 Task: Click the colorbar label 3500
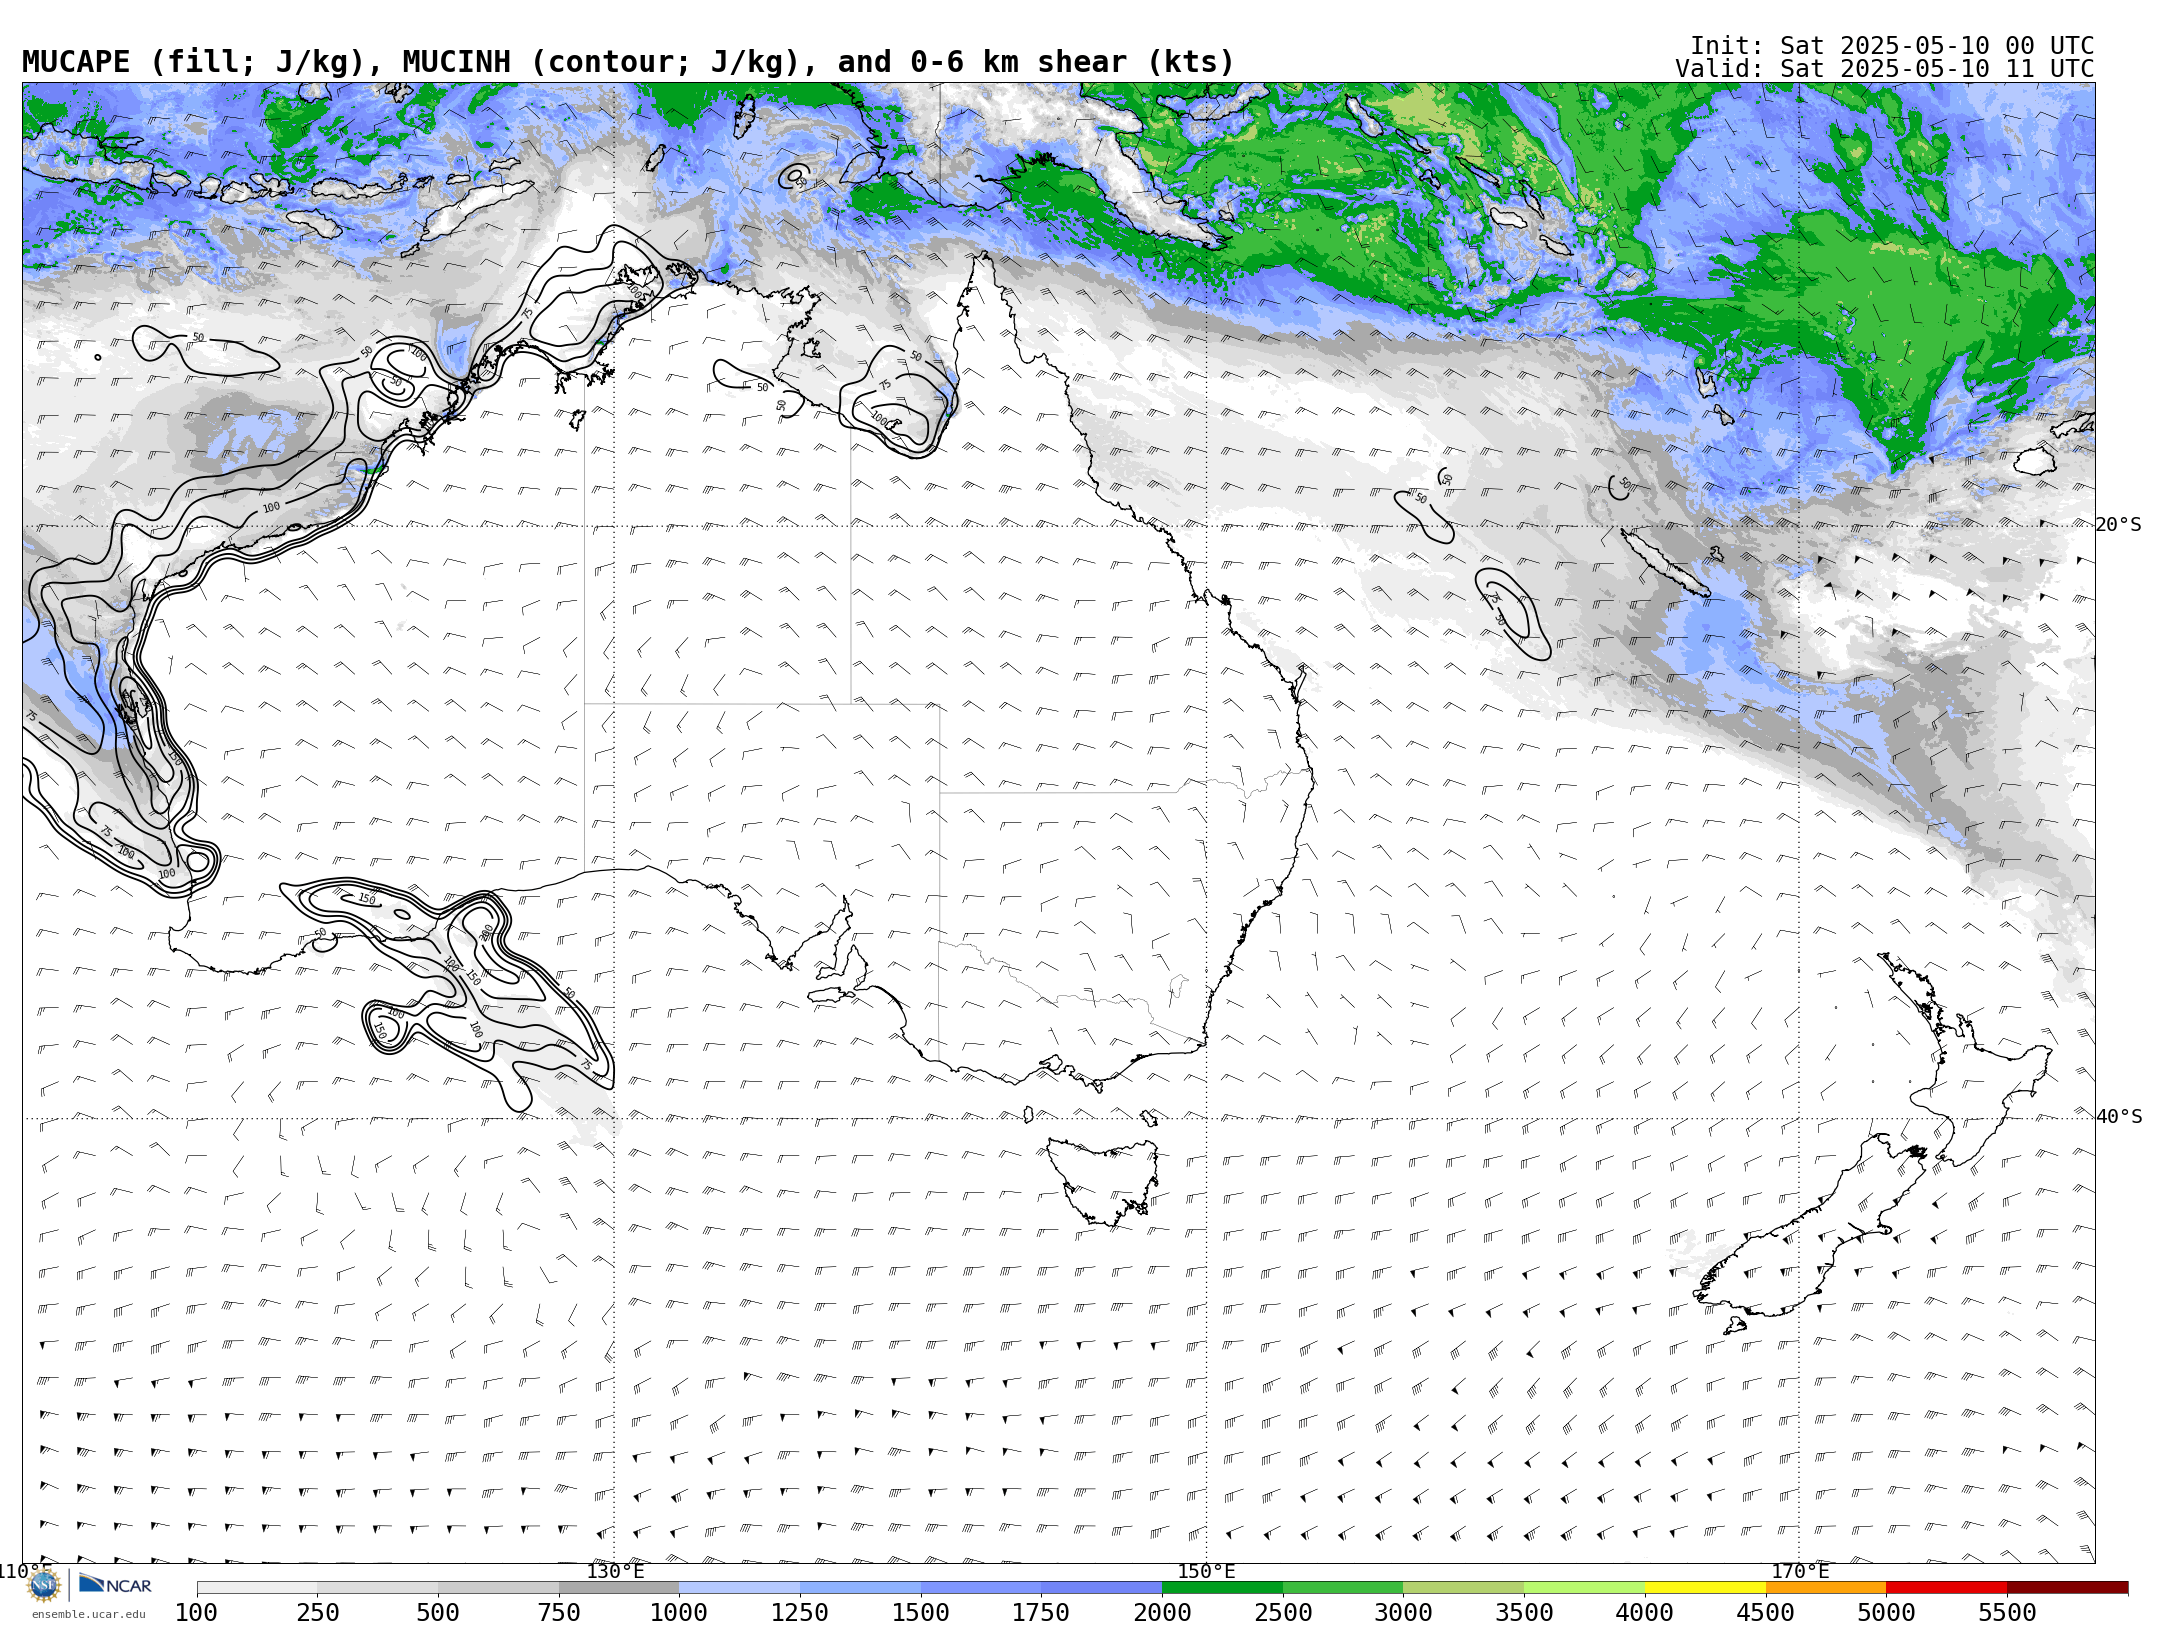click(1524, 1612)
